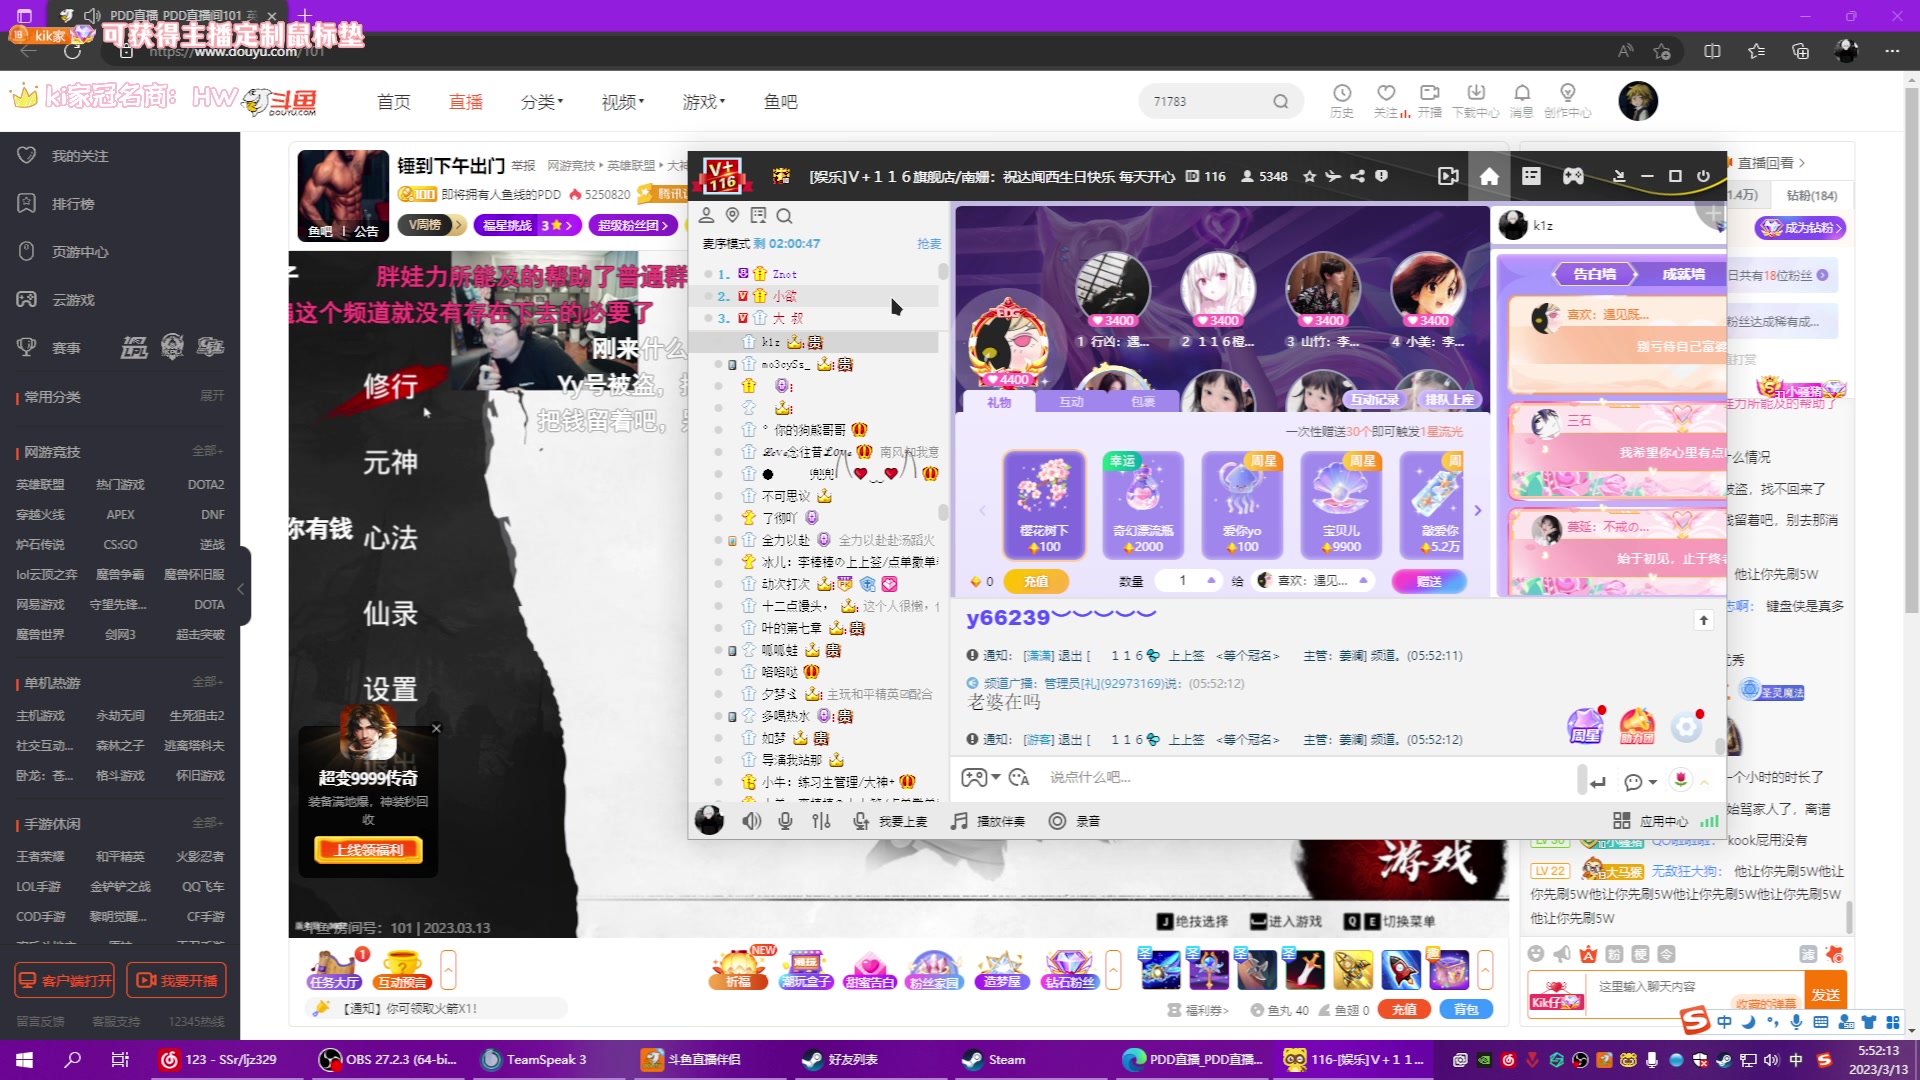Open OBS from the Windows taskbar
1920x1080 pixels.
click(x=388, y=1059)
